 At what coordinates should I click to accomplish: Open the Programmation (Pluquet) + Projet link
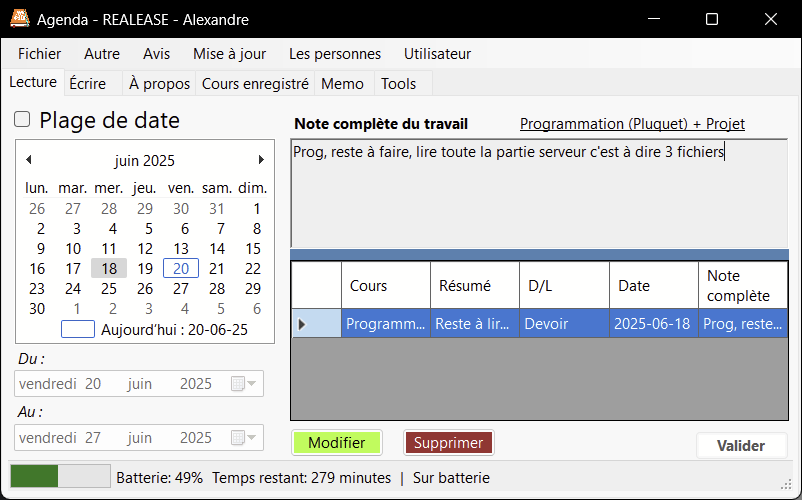(632, 124)
